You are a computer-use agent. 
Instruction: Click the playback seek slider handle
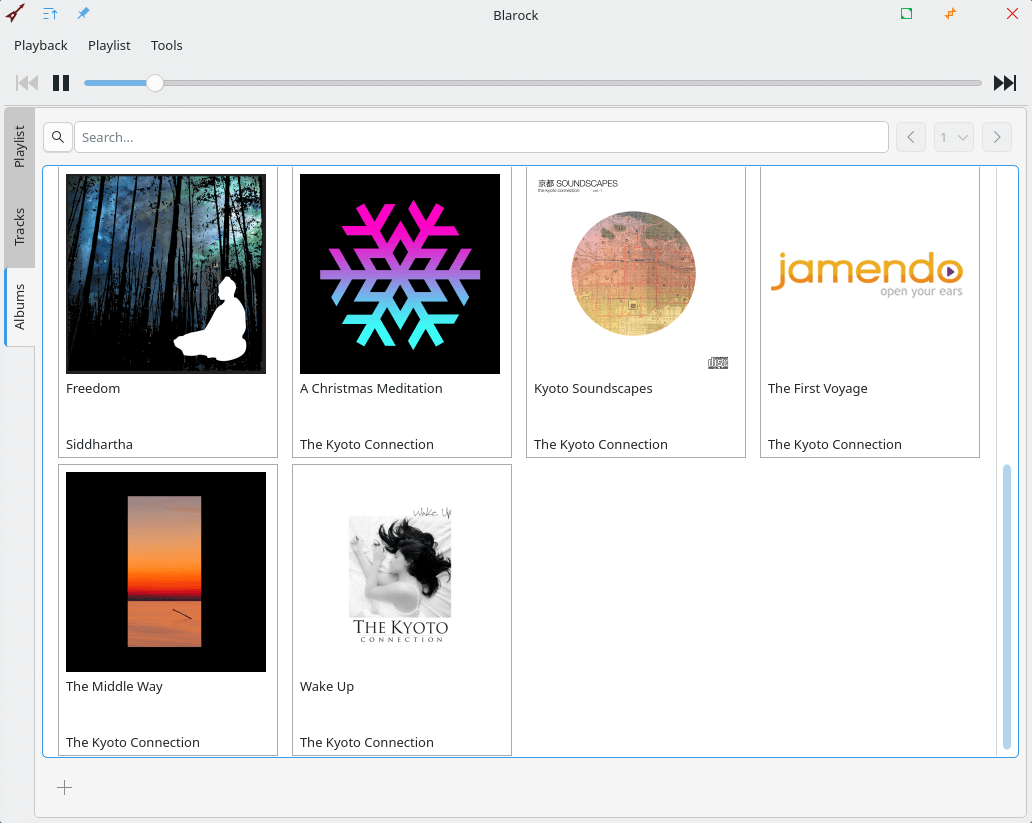coord(155,83)
